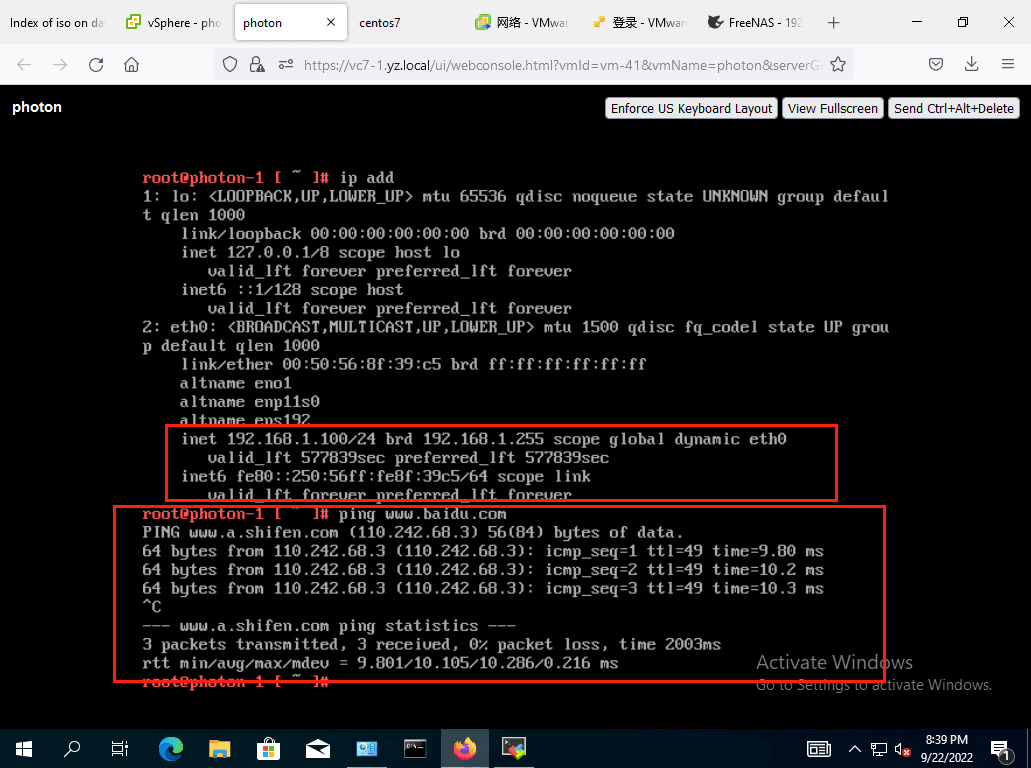The image size is (1031, 768).
Task: Switch to the FreeNAS tab
Action: click(755, 23)
